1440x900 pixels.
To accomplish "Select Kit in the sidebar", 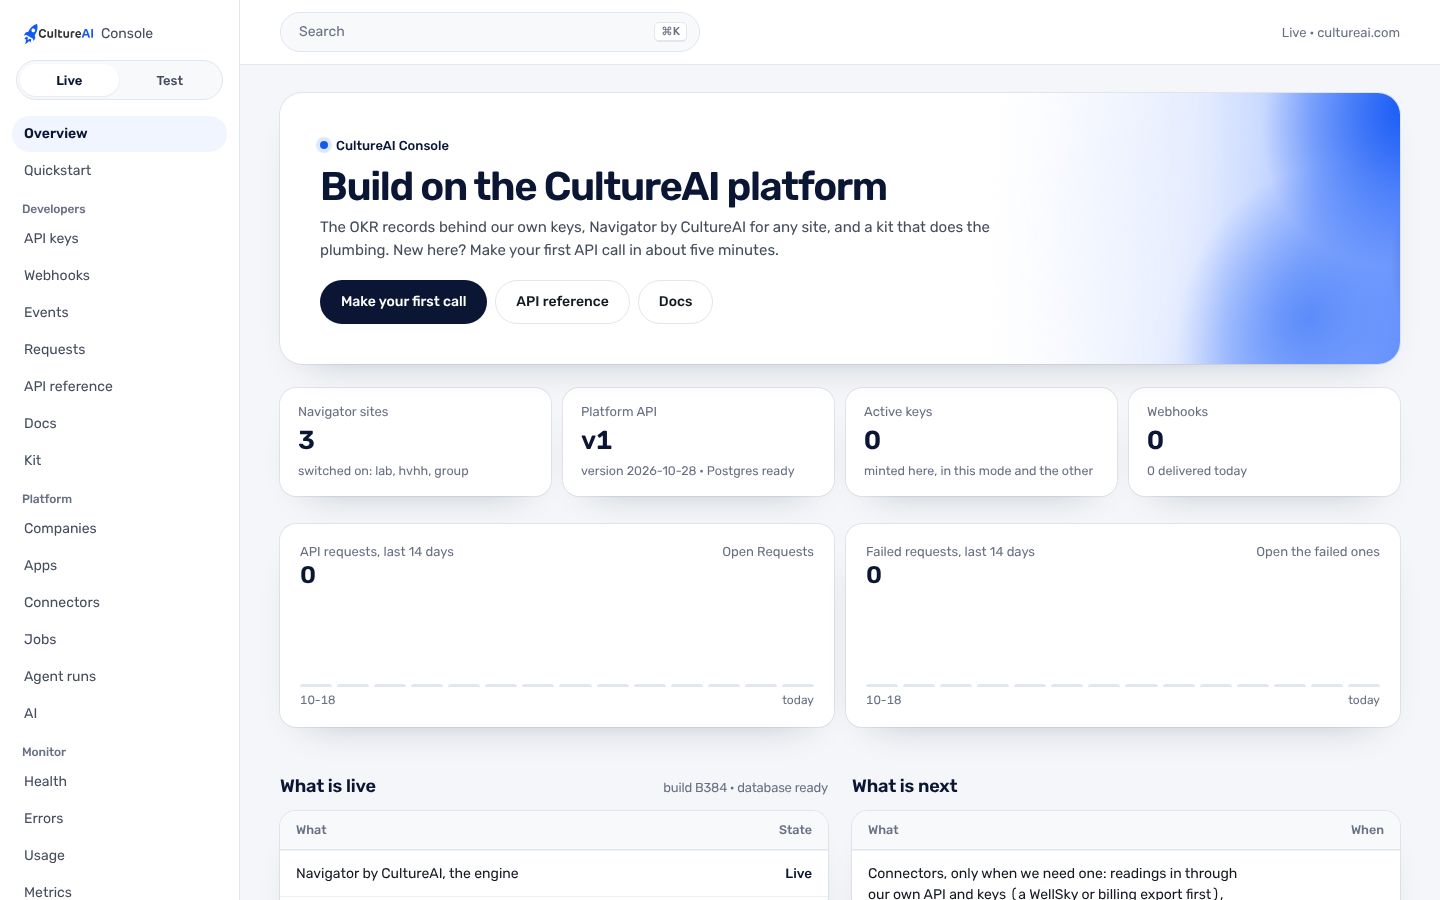I will [x=119, y=461].
